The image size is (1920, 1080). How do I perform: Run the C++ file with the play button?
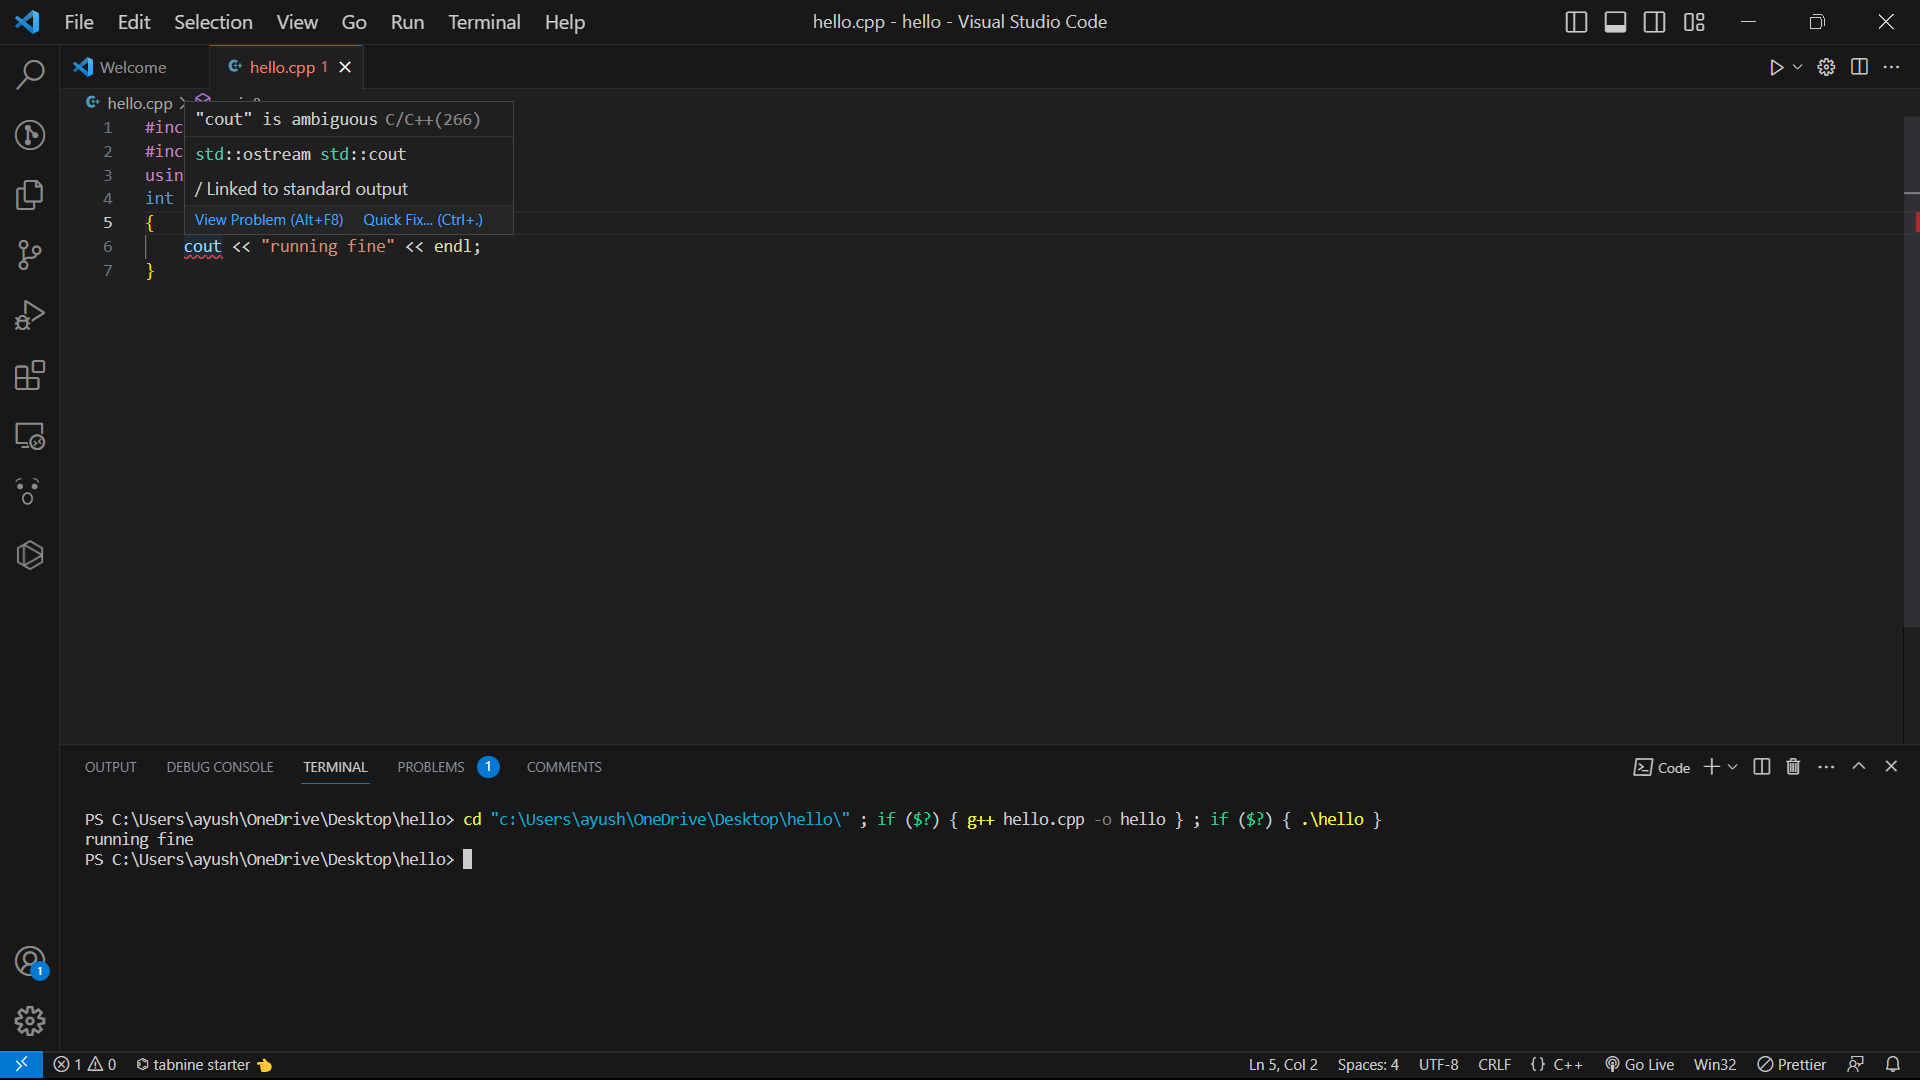pyautogui.click(x=1777, y=67)
